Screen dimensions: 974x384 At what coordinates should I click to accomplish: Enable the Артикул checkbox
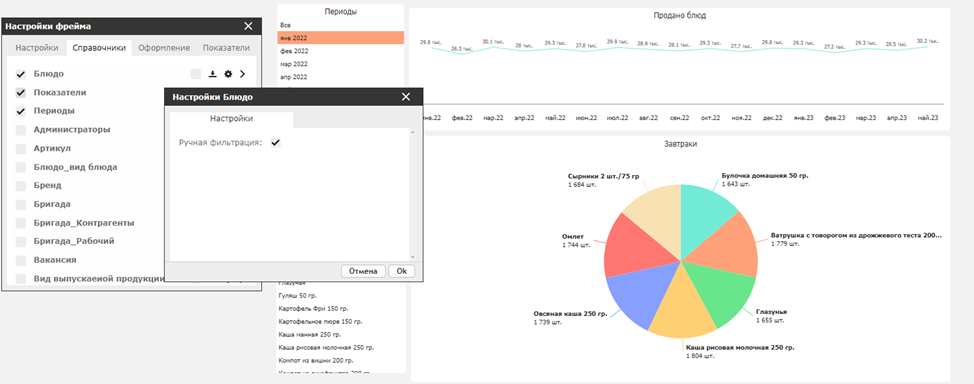[21, 149]
